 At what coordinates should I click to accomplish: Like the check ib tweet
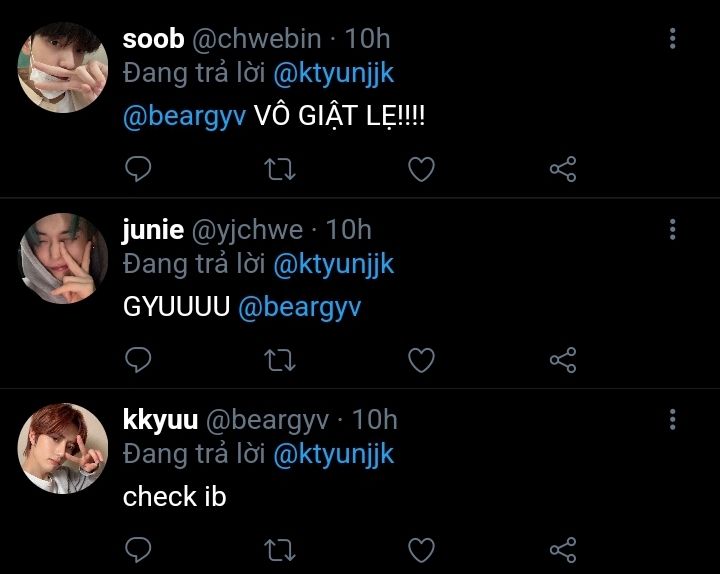[422, 550]
